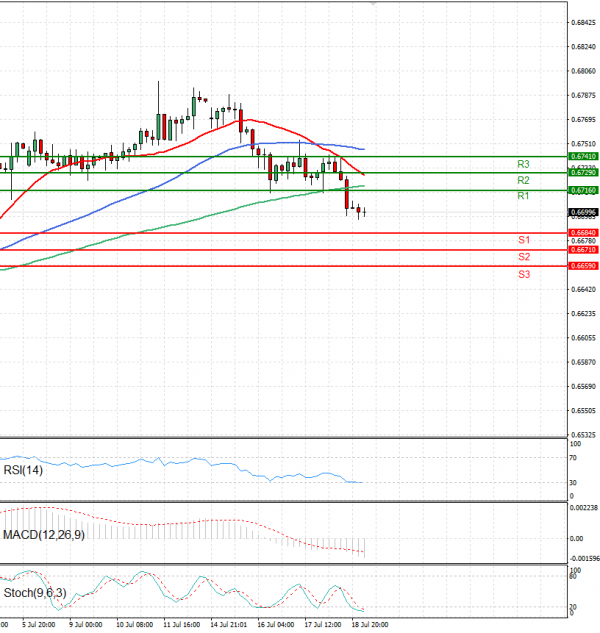
Task: Click the 10 Jul 08:00 time label
Action: tap(134, 625)
